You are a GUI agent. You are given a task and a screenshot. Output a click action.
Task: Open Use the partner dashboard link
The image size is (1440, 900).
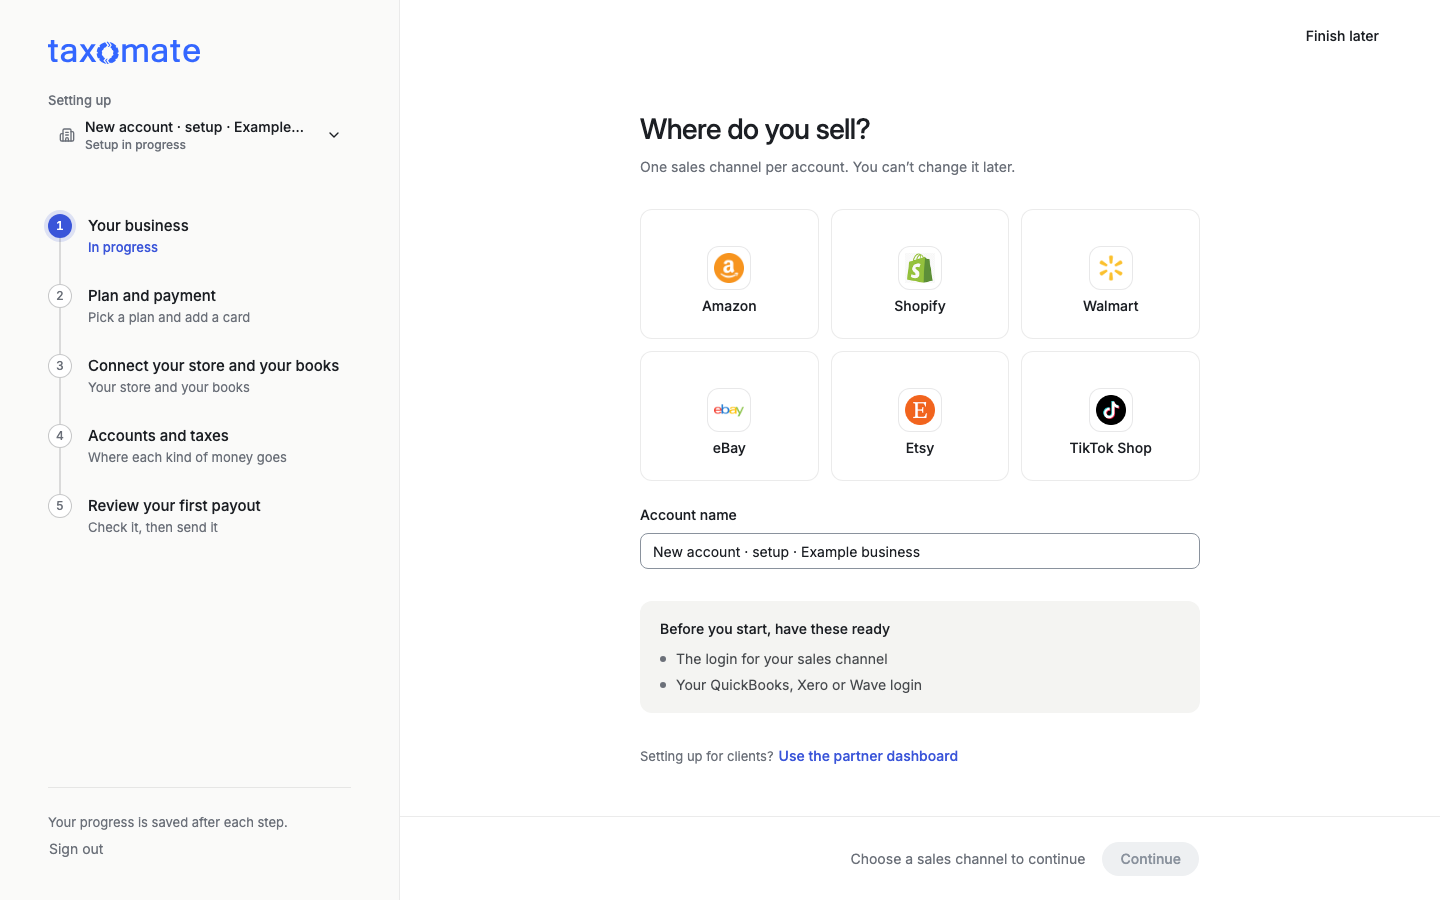click(x=868, y=756)
